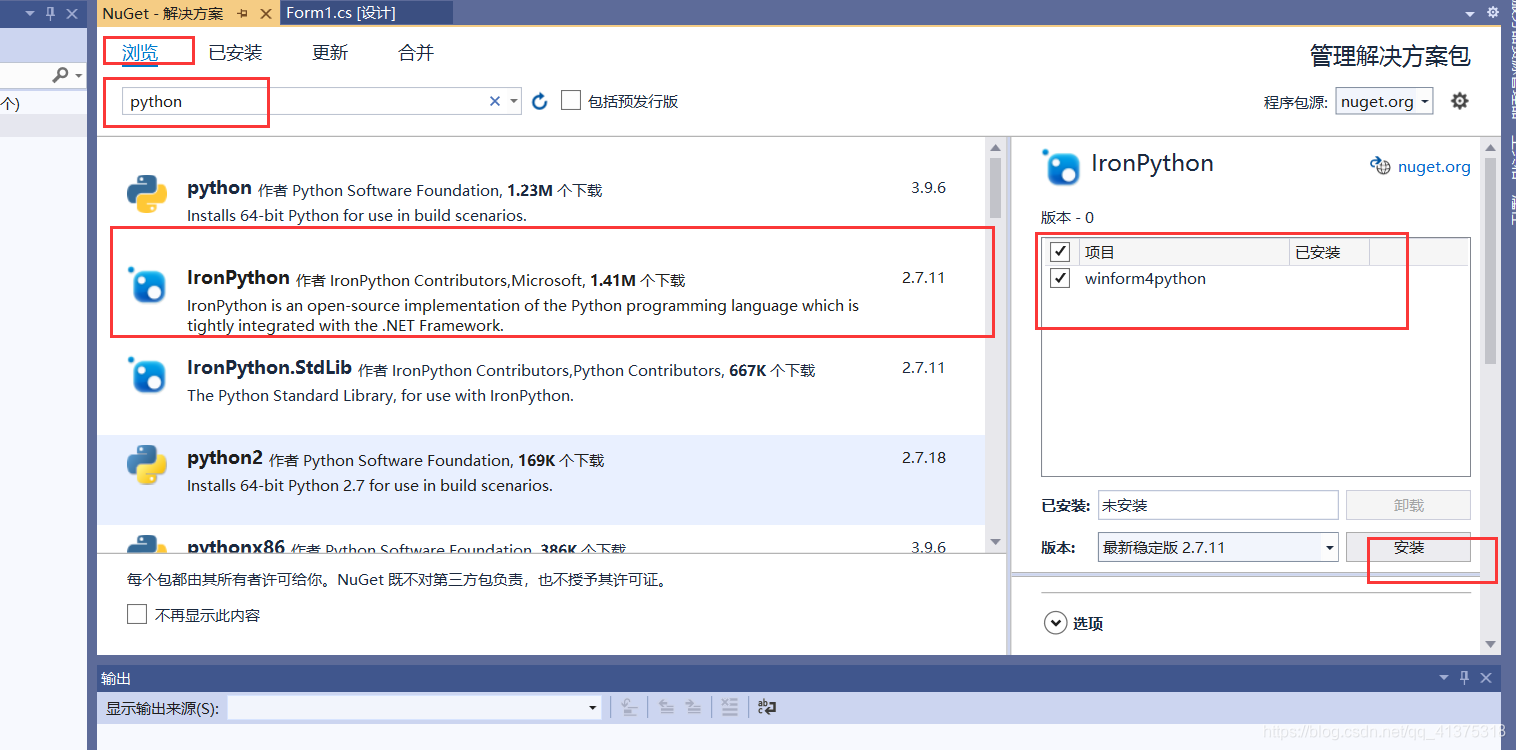This screenshot has height=750, width=1516.
Task: Click the nuget.org globe icon
Action: click(1380, 166)
